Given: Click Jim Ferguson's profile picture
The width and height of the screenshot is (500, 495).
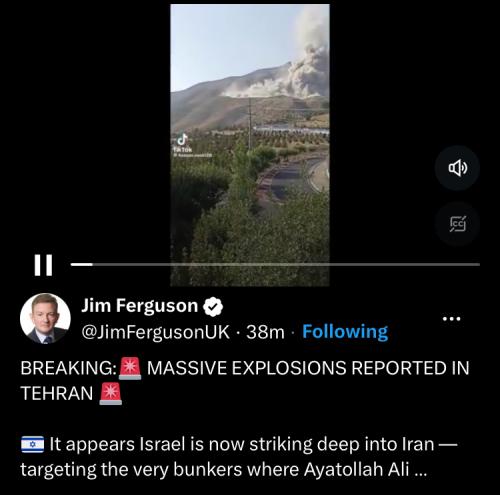Looking at the screenshot, I should (x=45, y=318).
